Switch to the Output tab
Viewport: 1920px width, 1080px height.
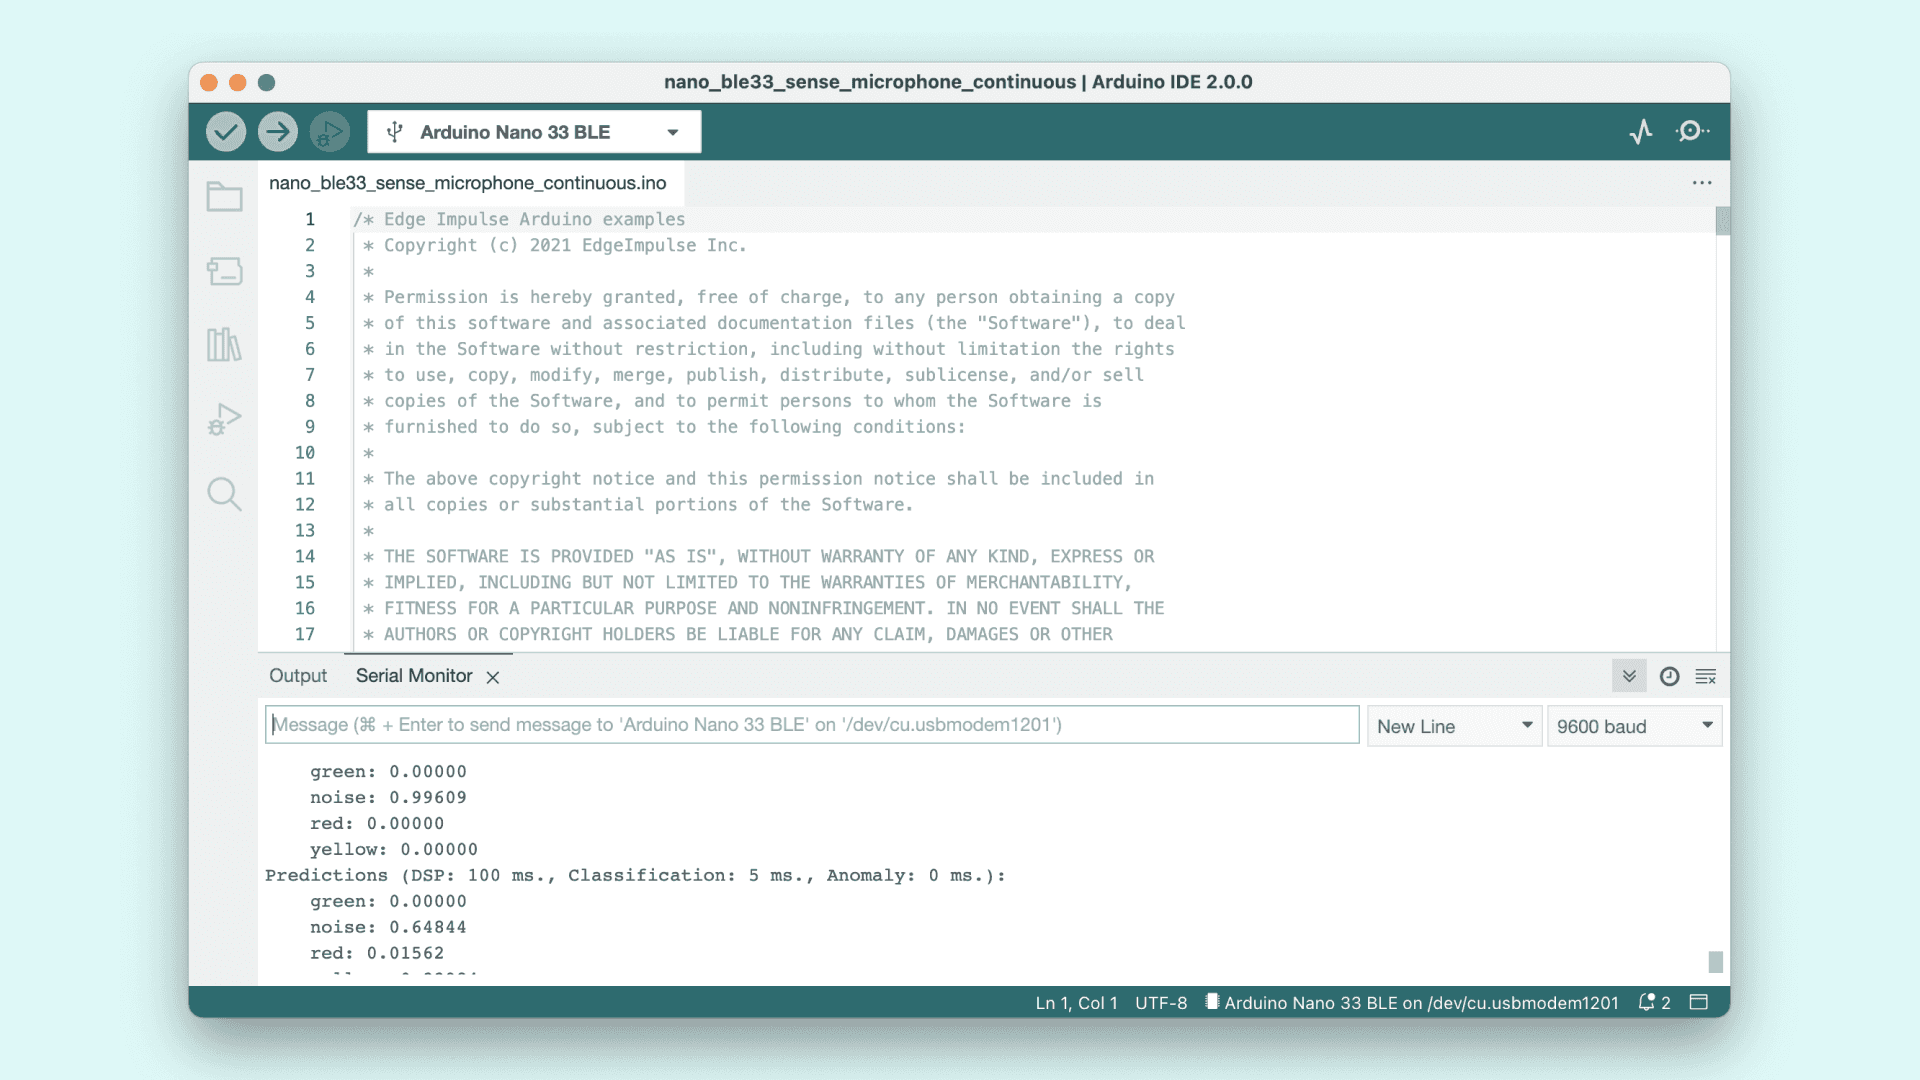(x=298, y=676)
